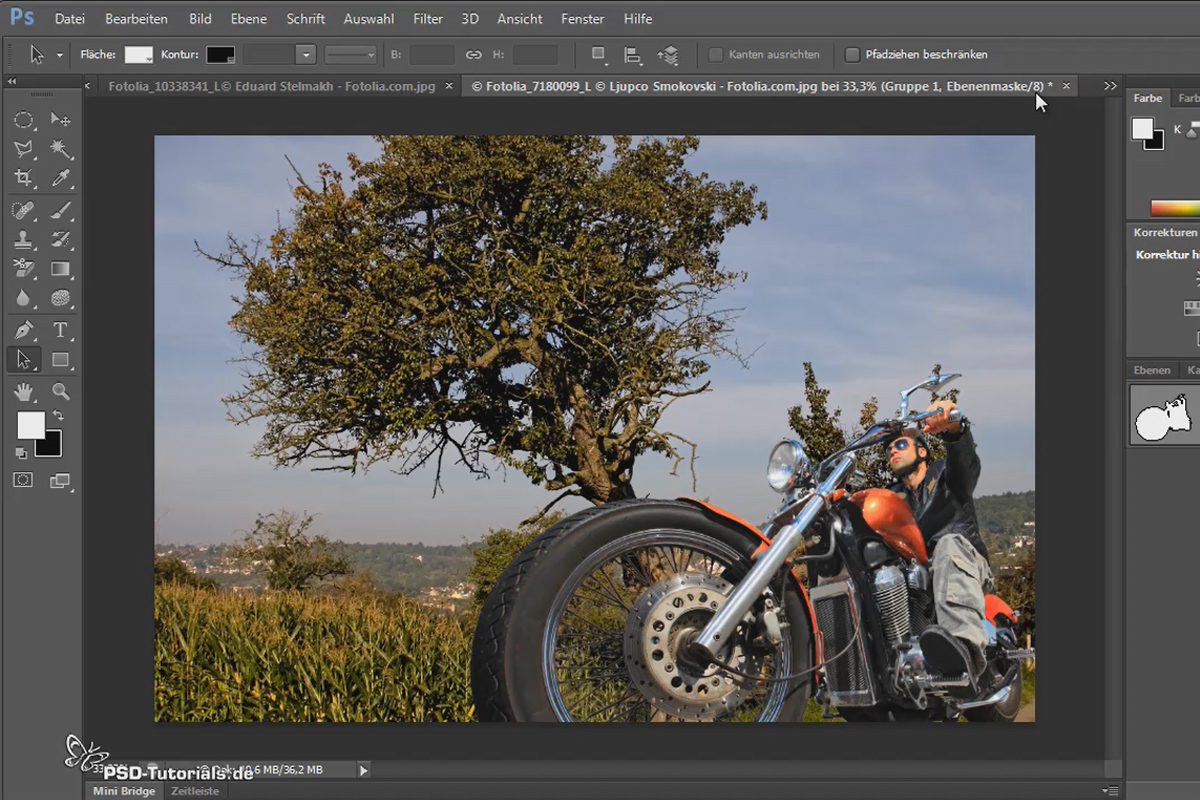Image resolution: width=1200 pixels, height=800 pixels.
Task: Open the Filter menu
Action: pos(428,19)
